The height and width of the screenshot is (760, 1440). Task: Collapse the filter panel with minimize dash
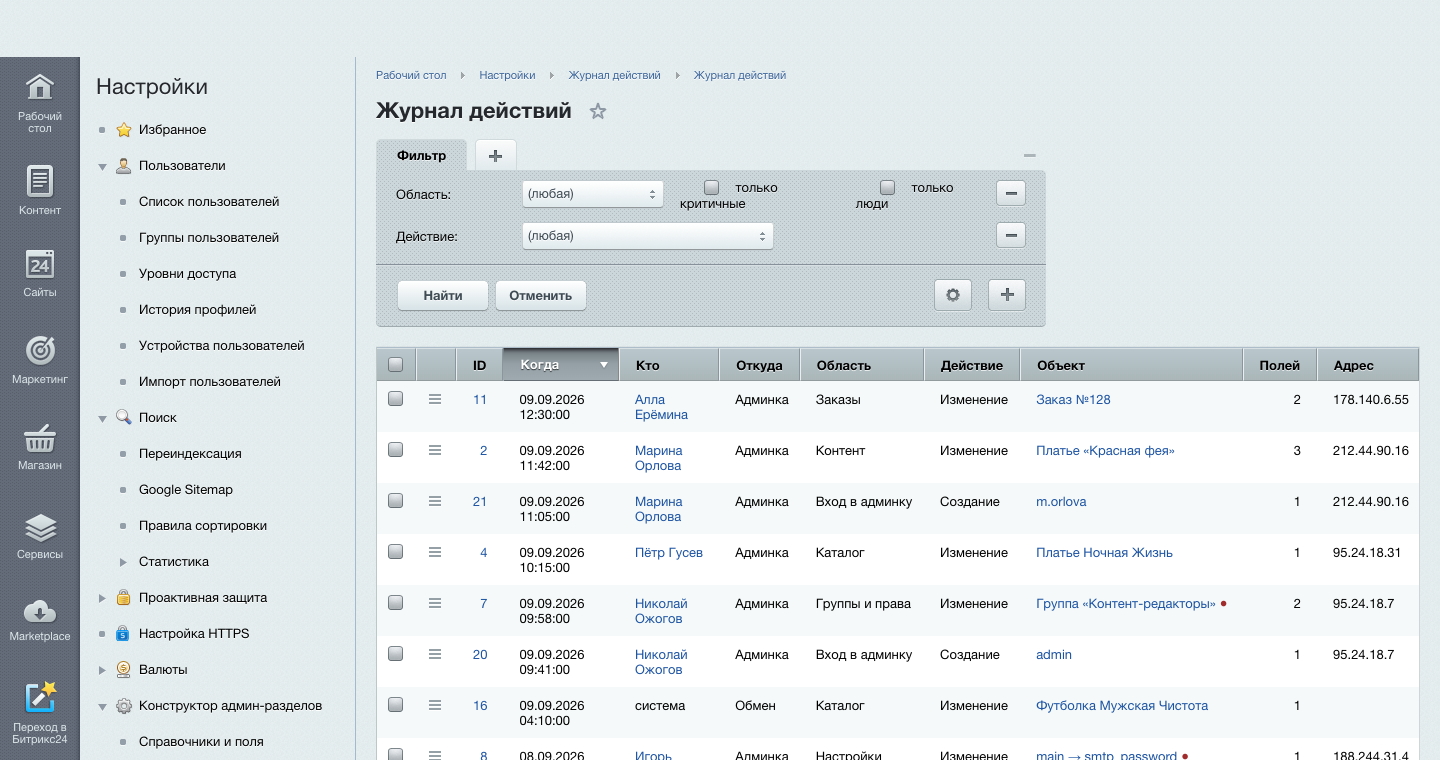pyautogui.click(x=1030, y=155)
